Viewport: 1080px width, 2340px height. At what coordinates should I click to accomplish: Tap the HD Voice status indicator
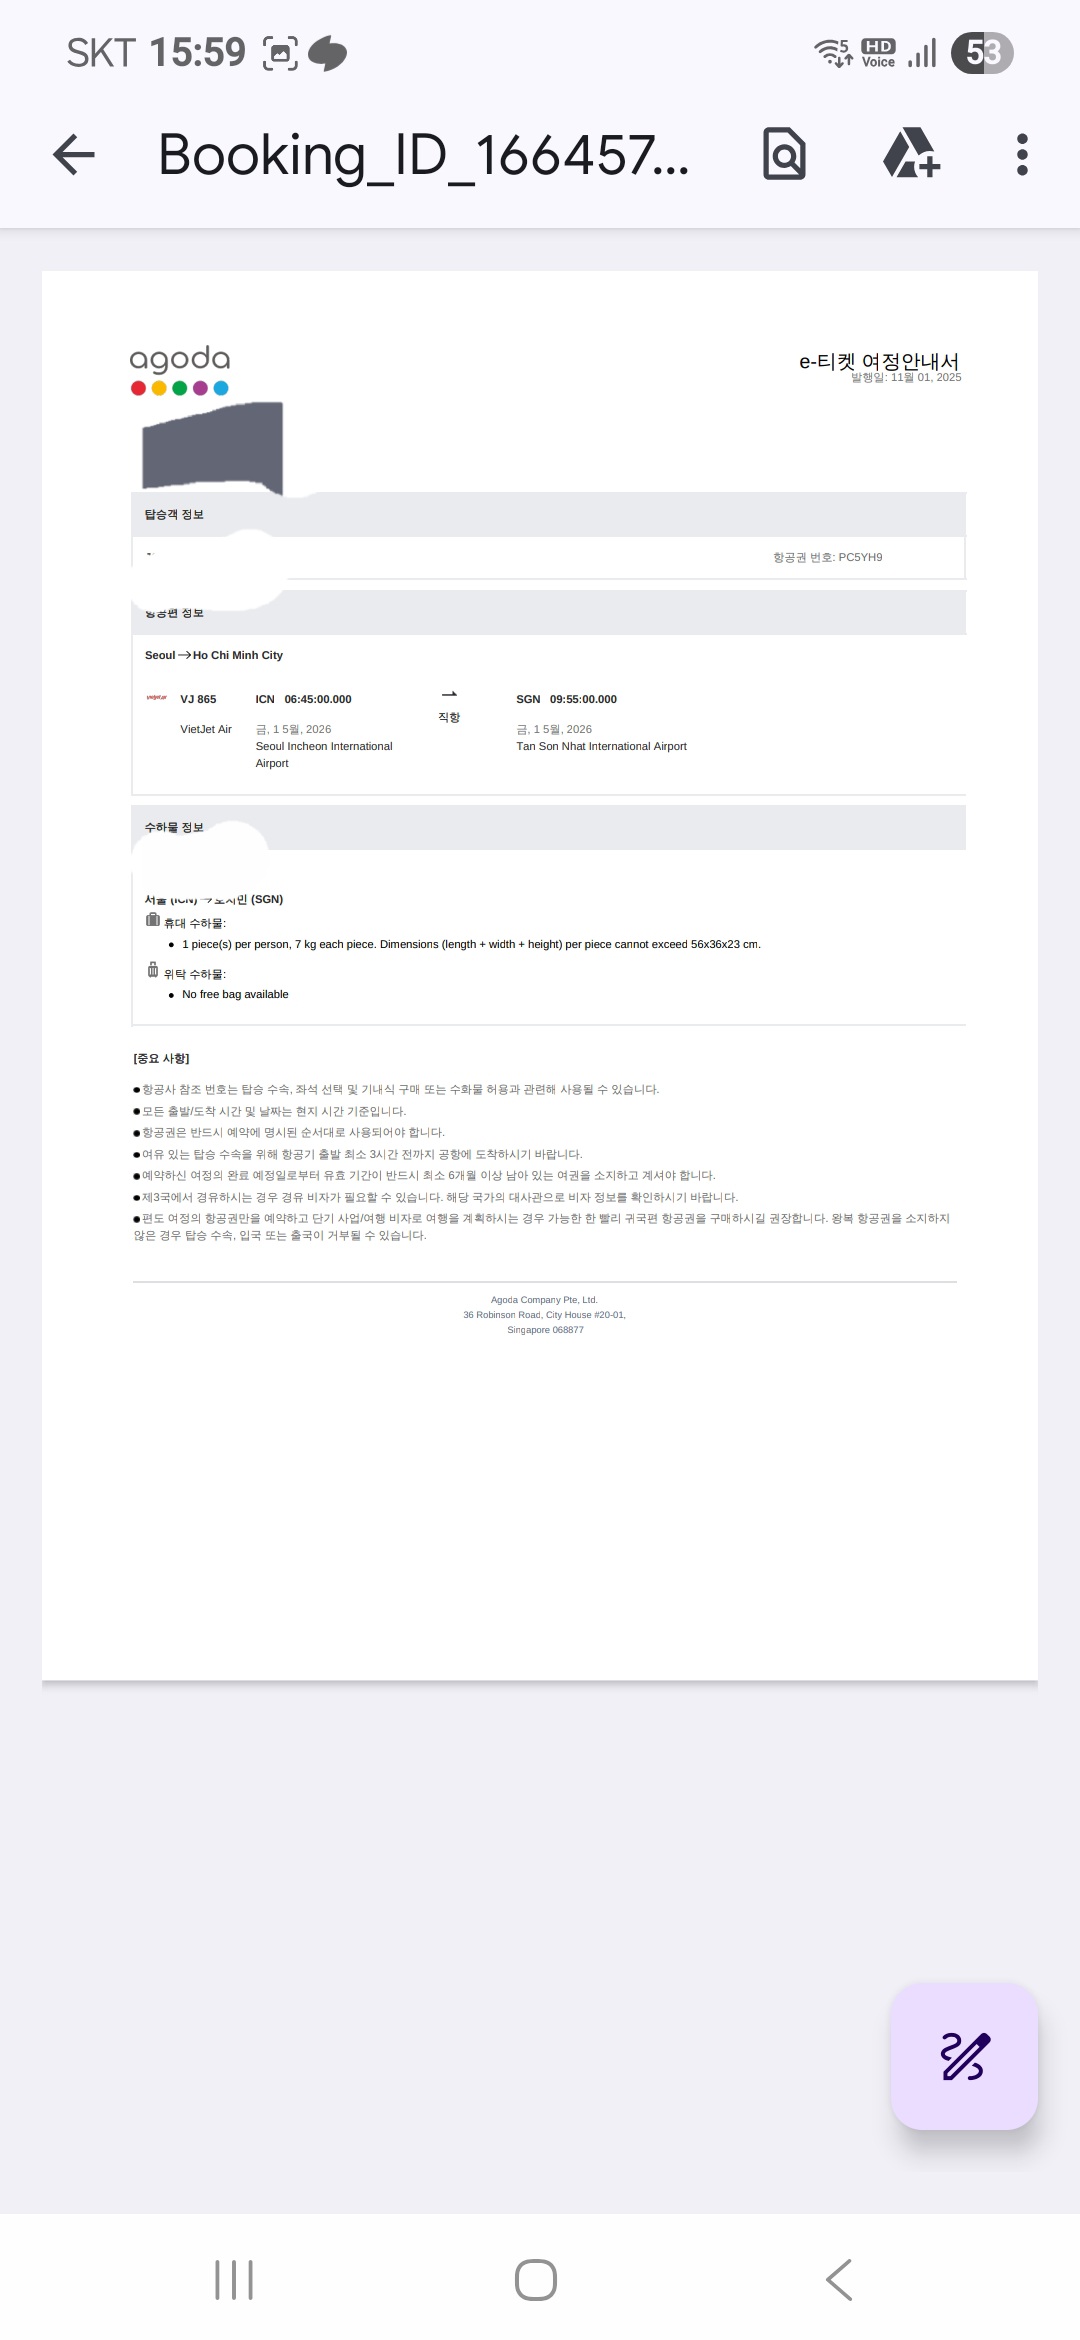pyautogui.click(x=878, y=53)
